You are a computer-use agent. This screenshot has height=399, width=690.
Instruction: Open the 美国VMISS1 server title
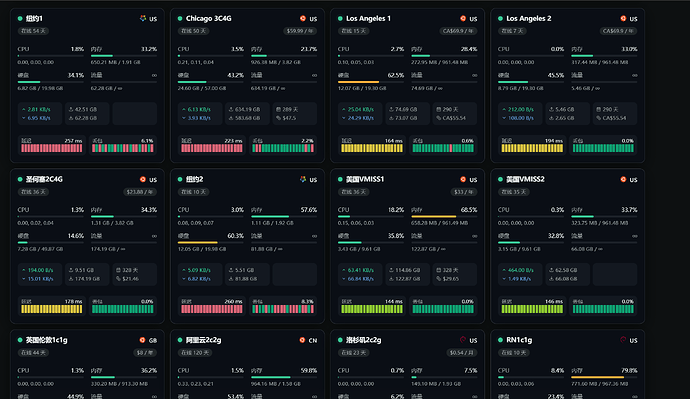[x=365, y=179]
